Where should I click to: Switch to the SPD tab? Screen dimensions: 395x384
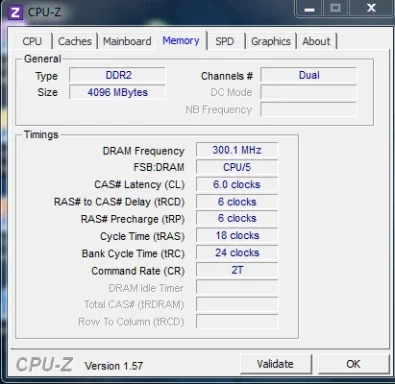(x=225, y=41)
